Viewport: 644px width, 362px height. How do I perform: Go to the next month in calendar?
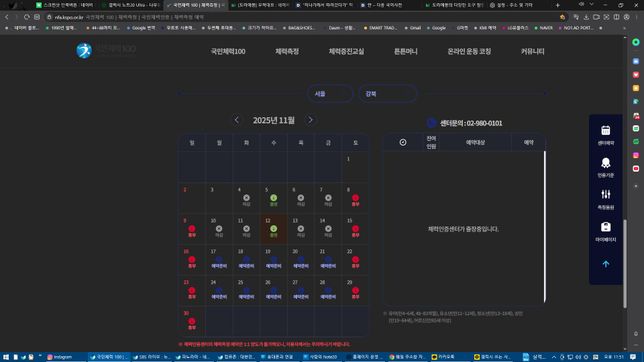(x=310, y=120)
